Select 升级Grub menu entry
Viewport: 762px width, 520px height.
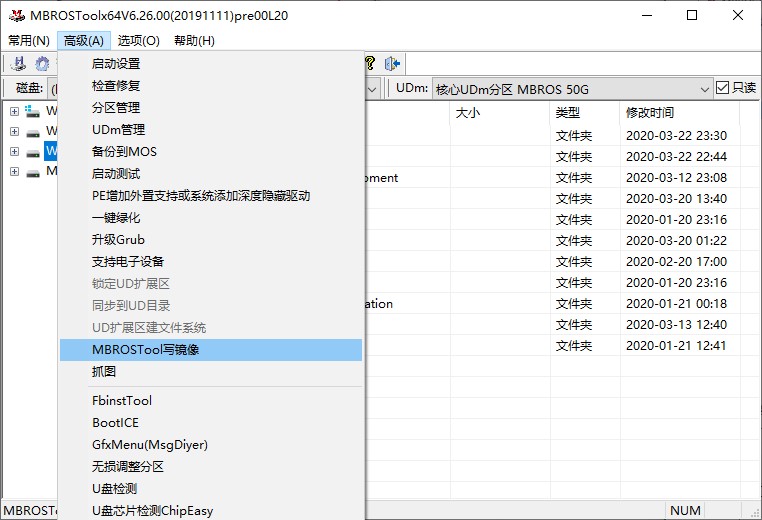[x=211, y=240]
